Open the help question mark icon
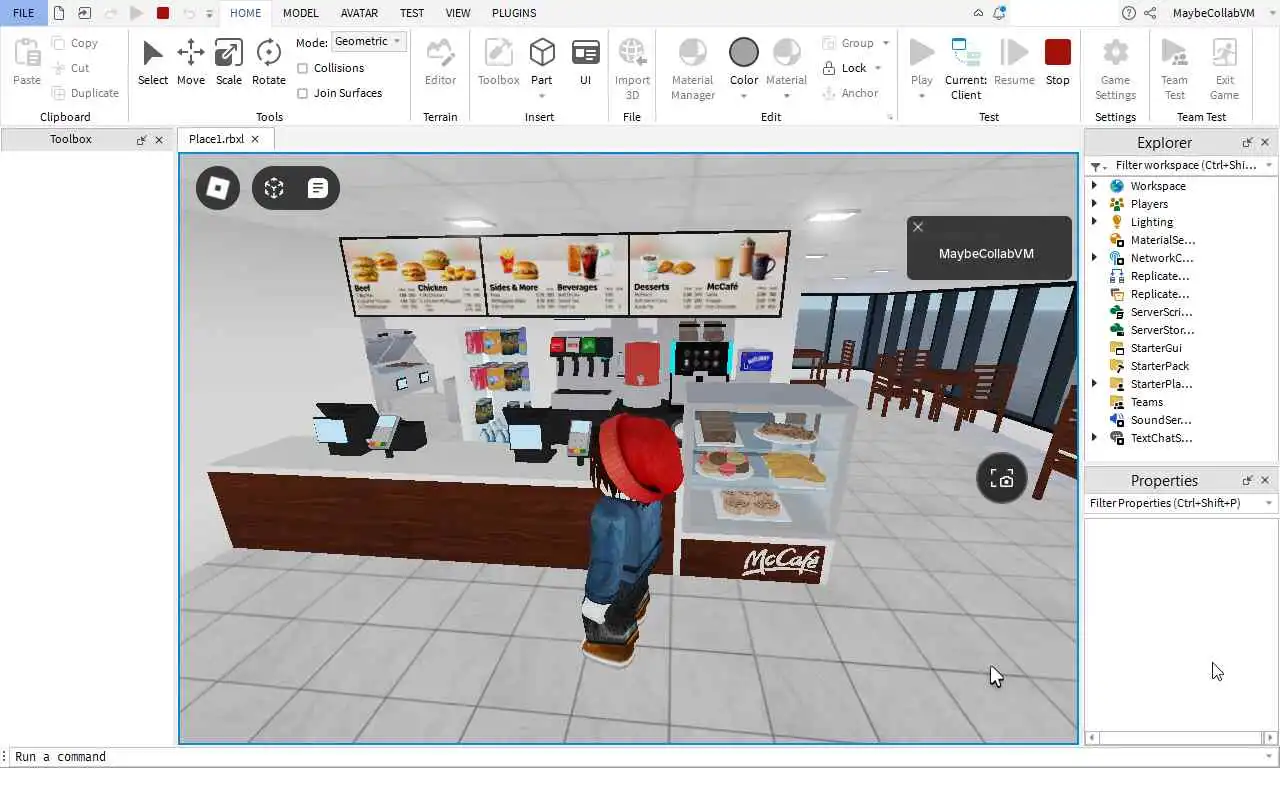 [x=1129, y=13]
